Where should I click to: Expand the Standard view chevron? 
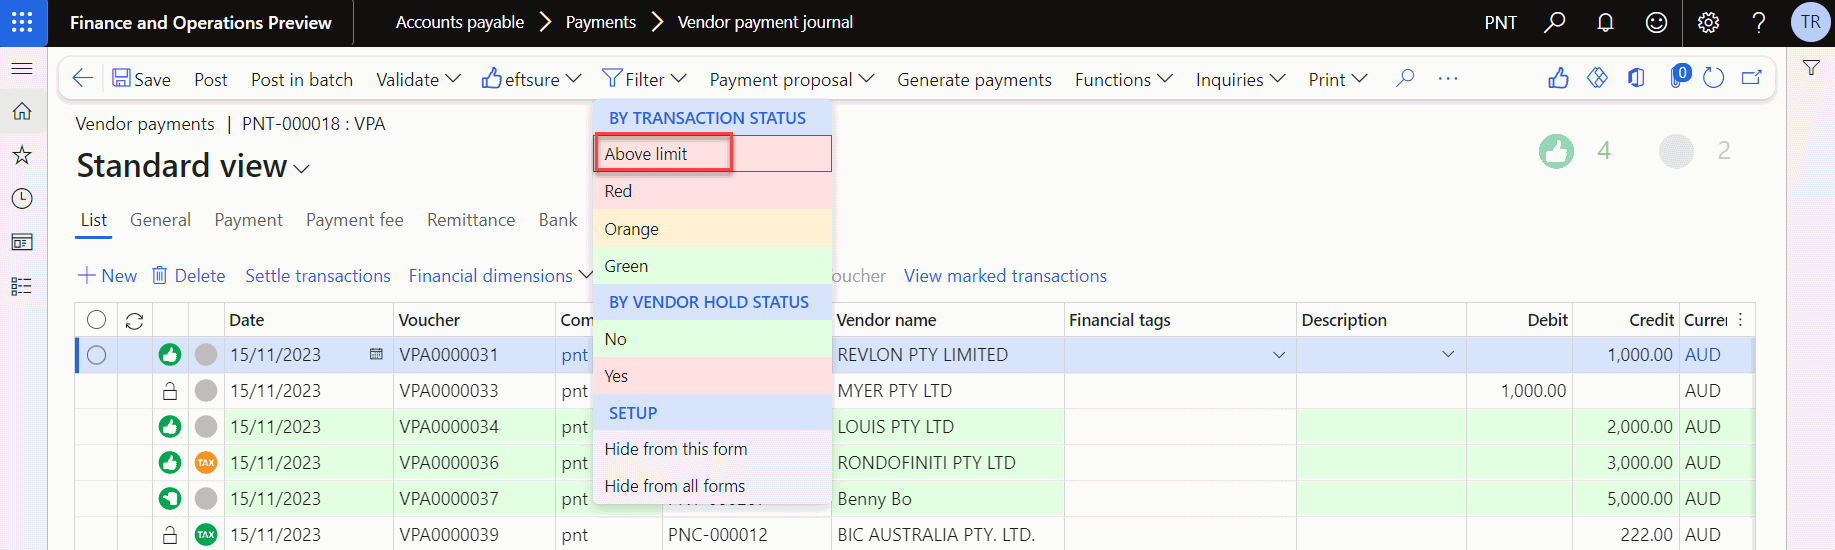pos(301,169)
